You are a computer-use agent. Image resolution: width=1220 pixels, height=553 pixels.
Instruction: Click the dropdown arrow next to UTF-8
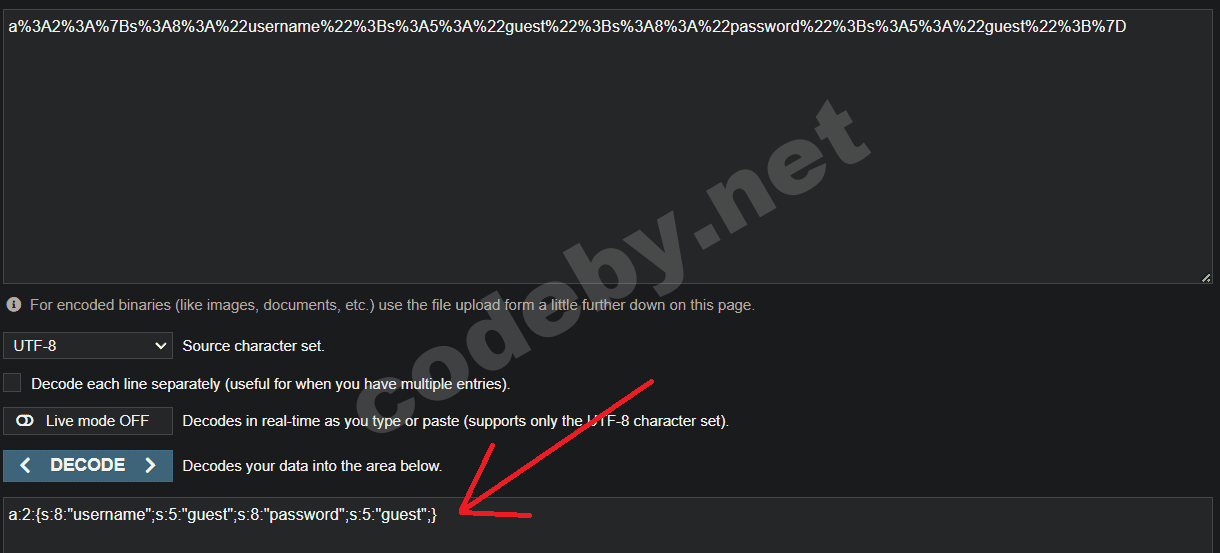coord(161,346)
